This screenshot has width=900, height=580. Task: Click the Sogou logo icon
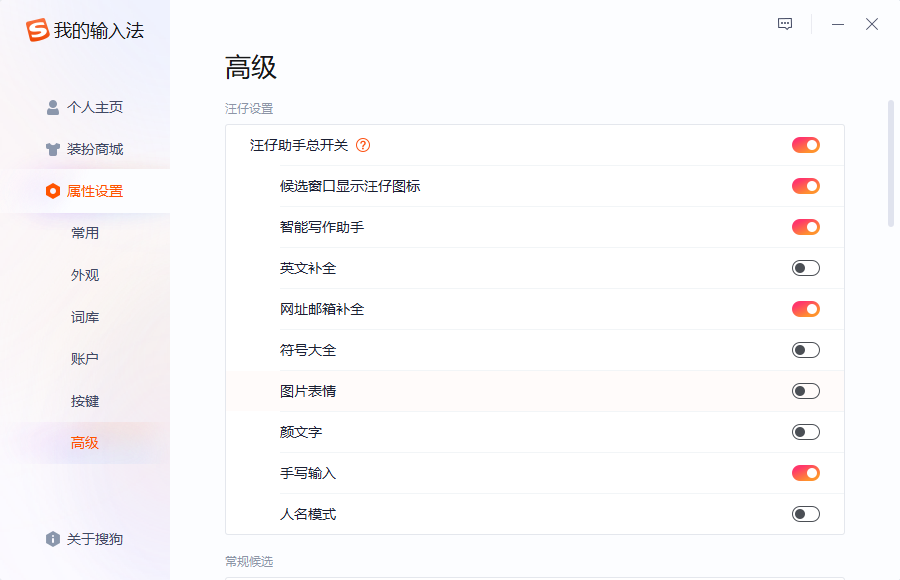[x=37, y=30]
